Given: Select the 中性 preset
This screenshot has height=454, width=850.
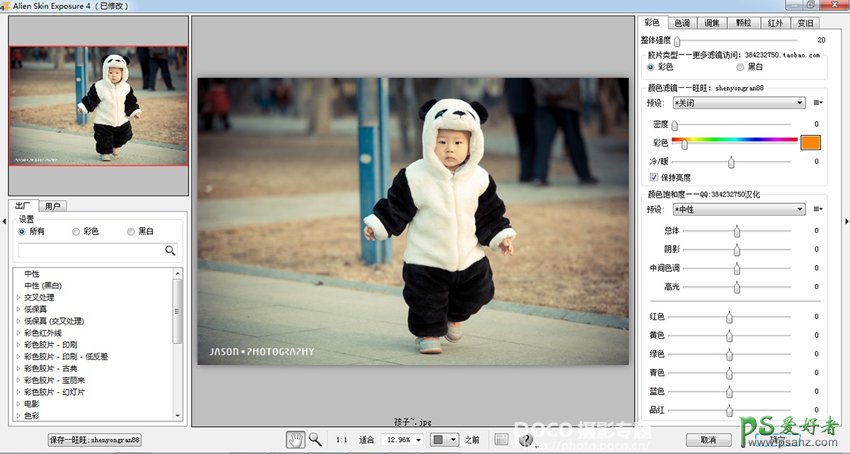Looking at the screenshot, I should 32,274.
